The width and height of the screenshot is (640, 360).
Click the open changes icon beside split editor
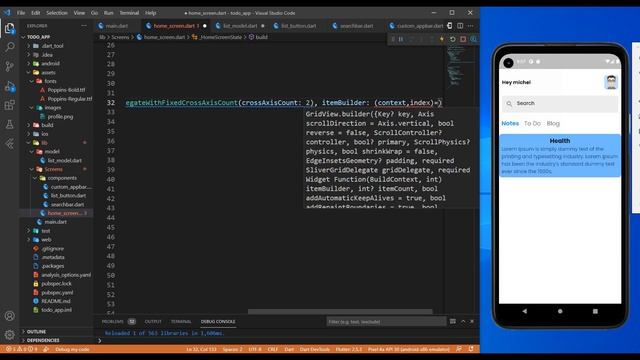(449, 26)
